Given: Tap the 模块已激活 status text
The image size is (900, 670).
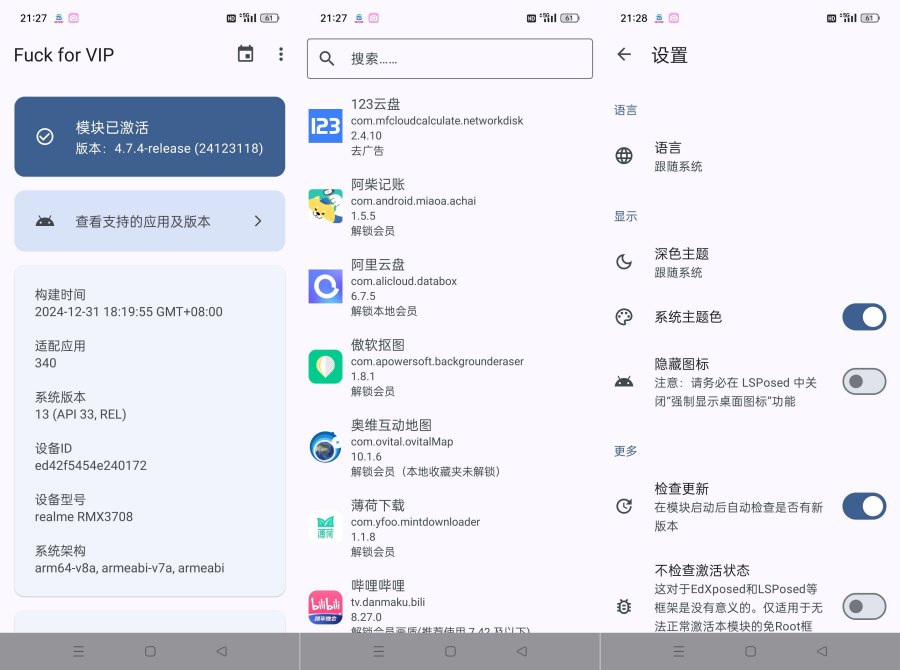Looking at the screenshot, I should [112, 127].
